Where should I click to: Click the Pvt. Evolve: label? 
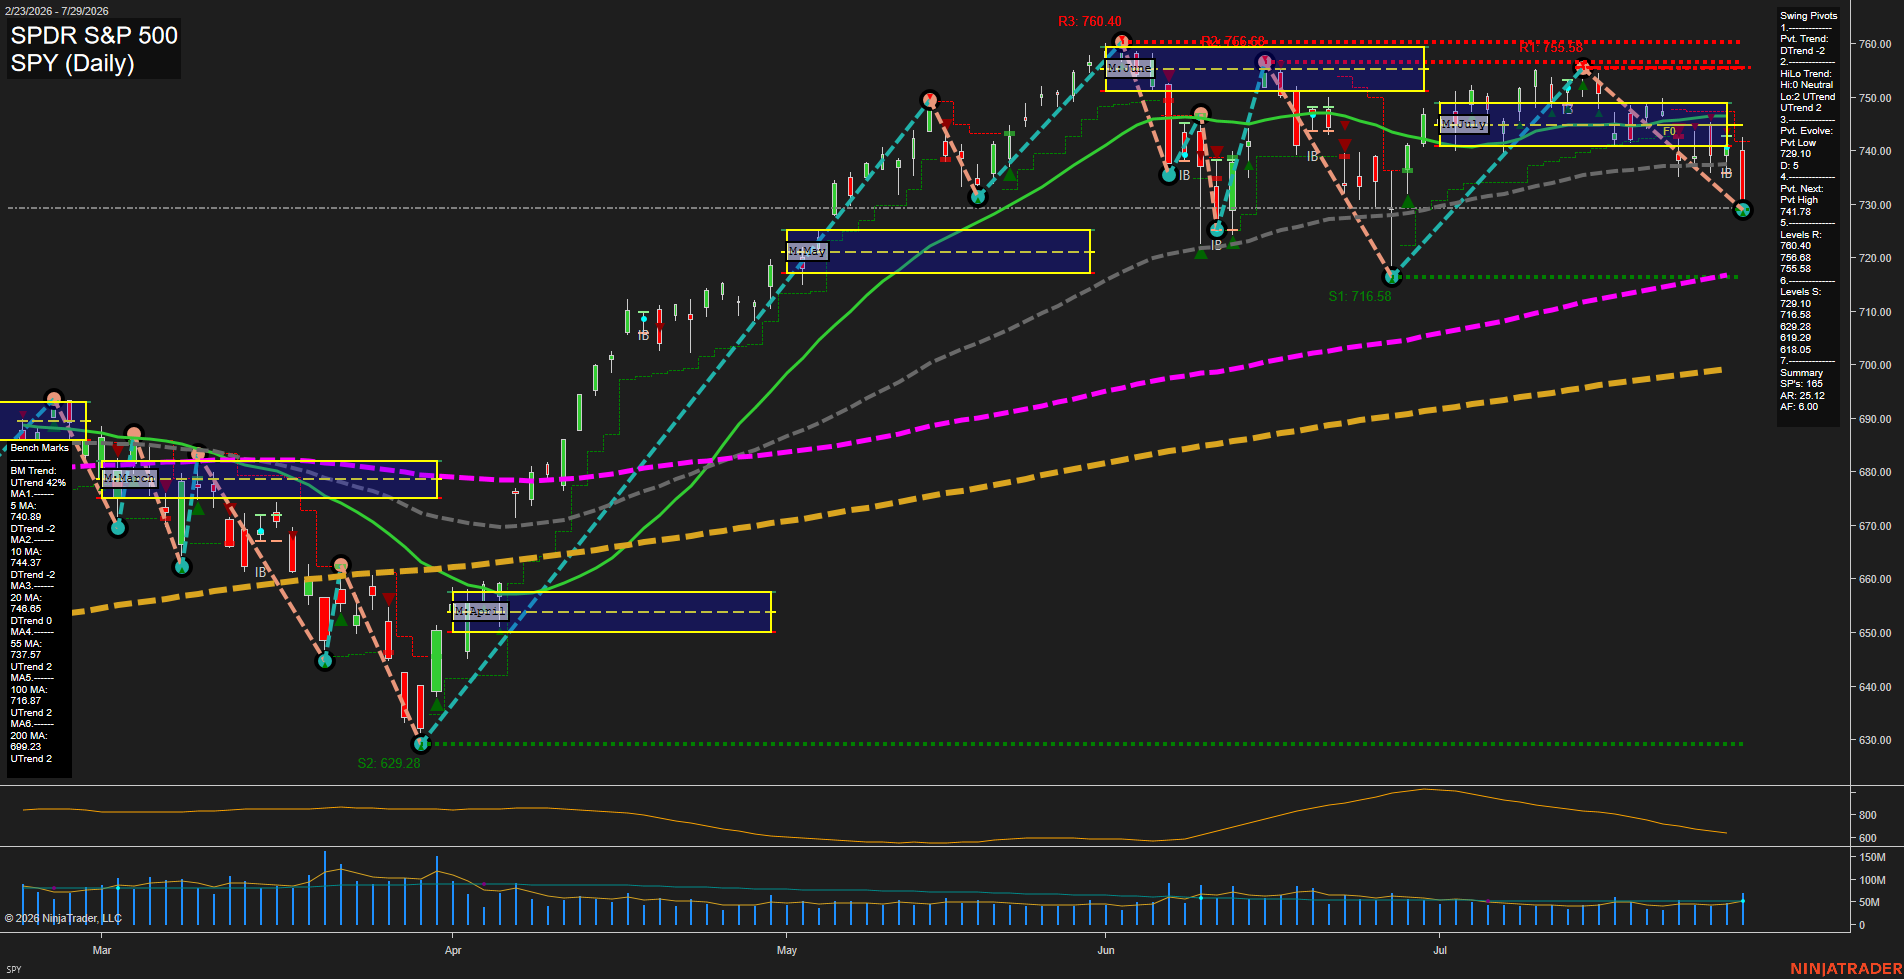(x=1807, y=131)
